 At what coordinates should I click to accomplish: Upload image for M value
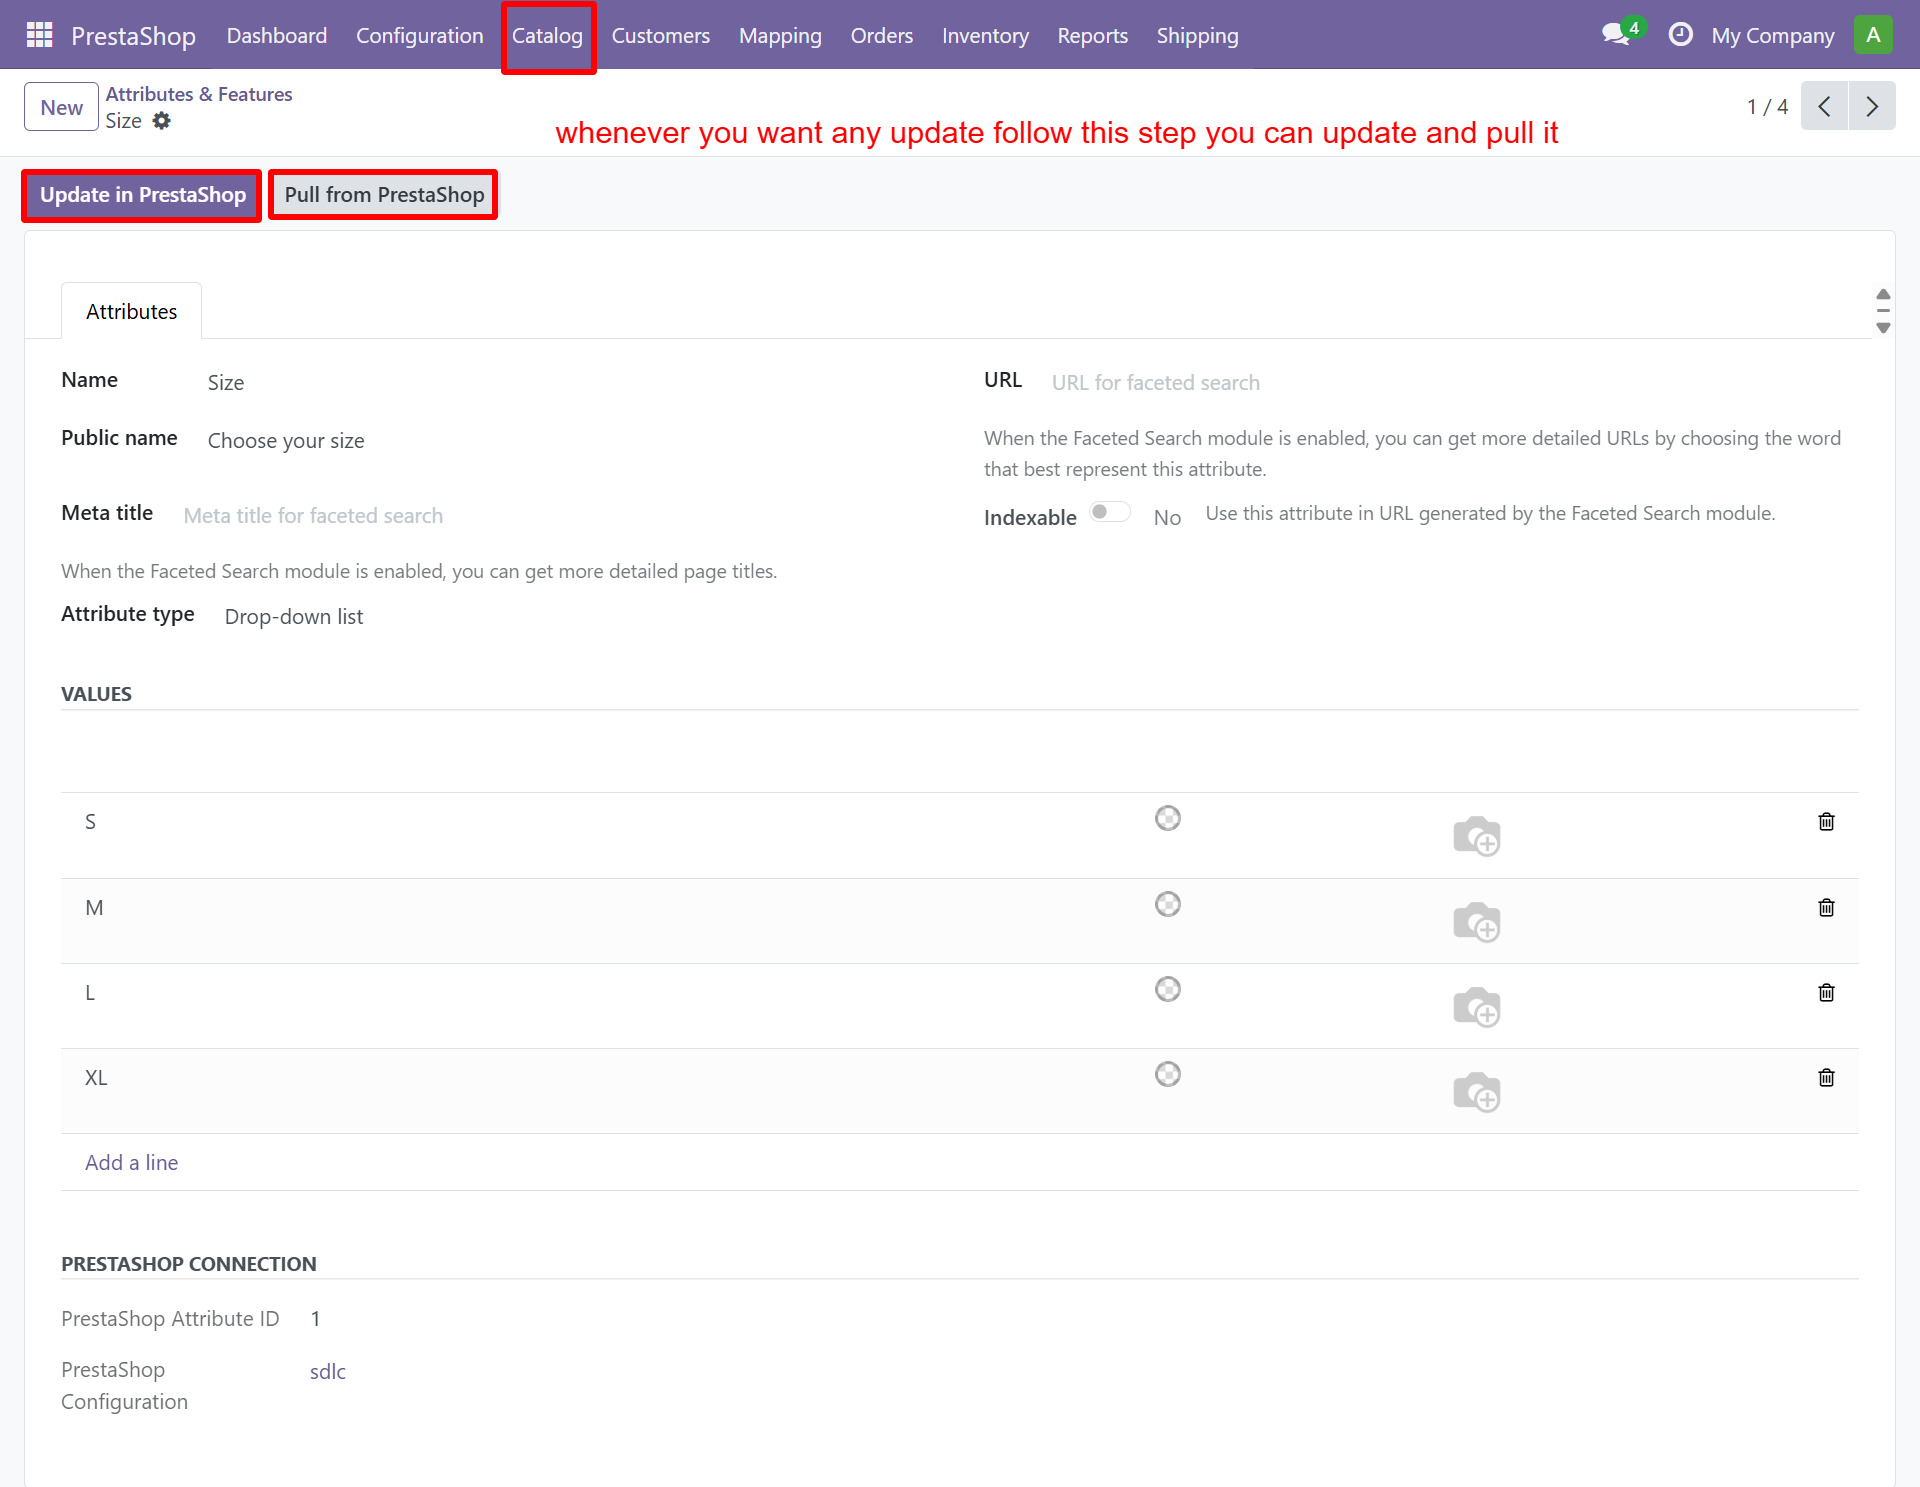coord(1476,922)
